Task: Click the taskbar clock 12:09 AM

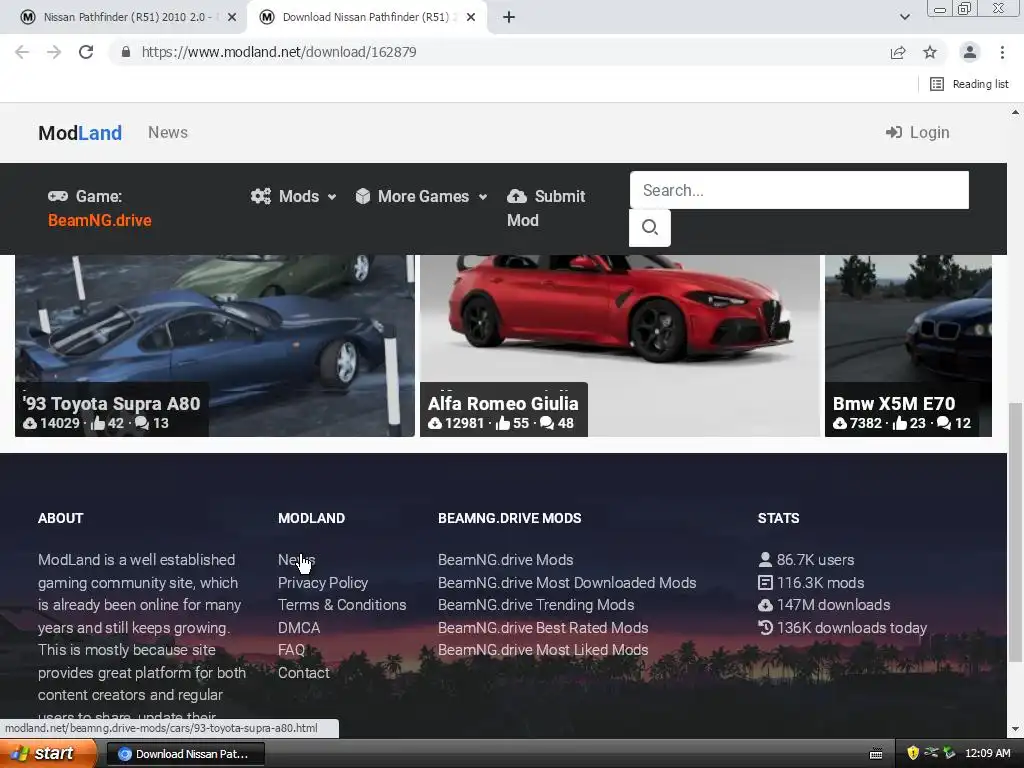Action: (987, 754)
